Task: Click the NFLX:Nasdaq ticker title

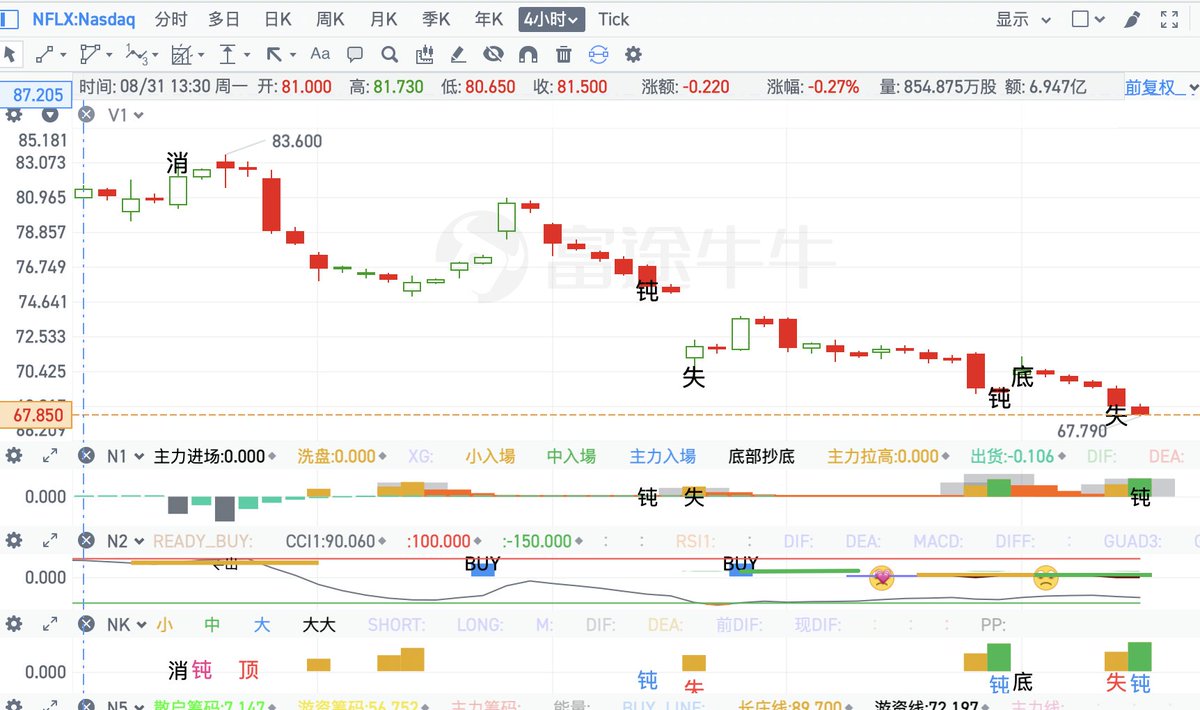Action: pos(84,19)
